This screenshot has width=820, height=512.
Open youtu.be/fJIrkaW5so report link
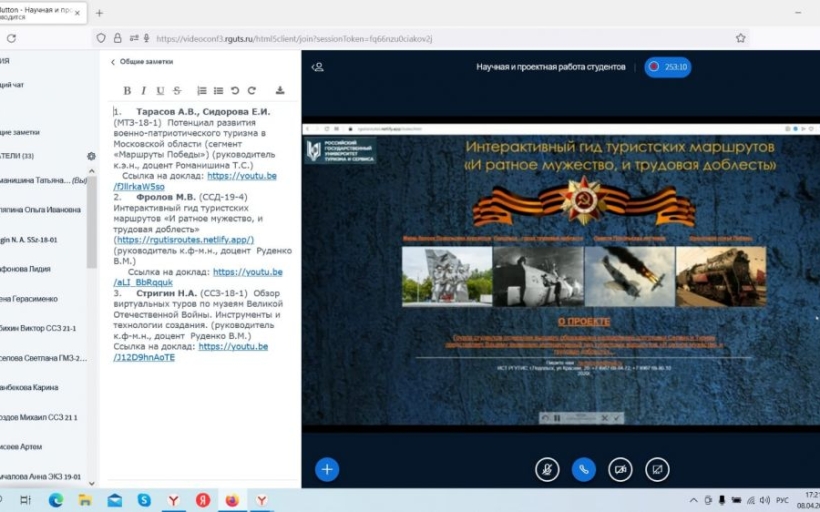(195, 181)
